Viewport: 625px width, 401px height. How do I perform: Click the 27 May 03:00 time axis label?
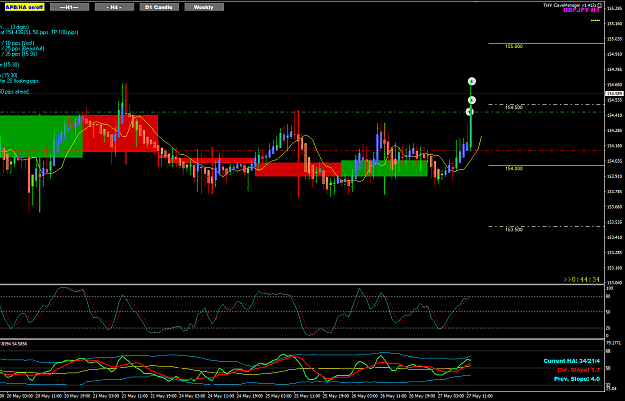[450, 396]
